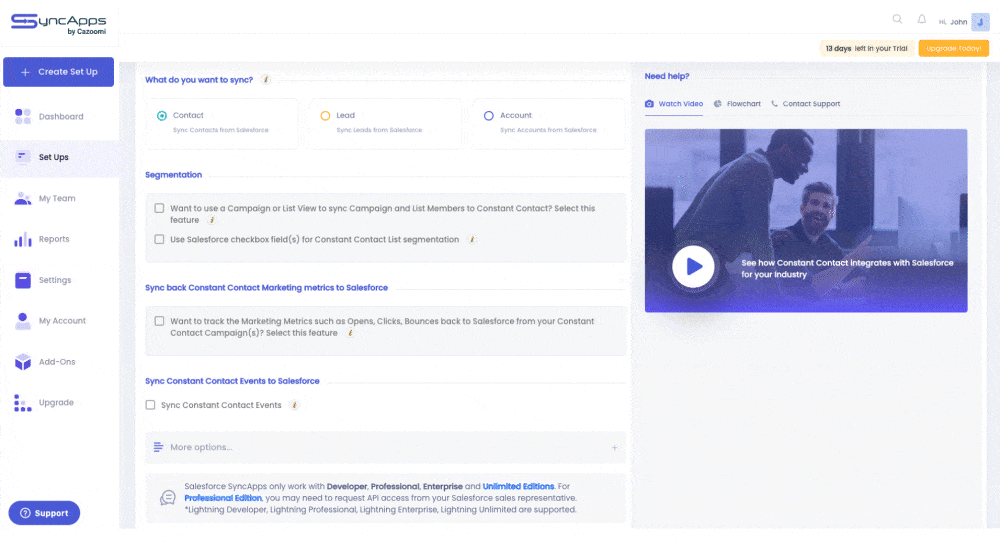The image size is (1000, 542).
Task: Click the Segmentation section heading
Action: click(x=173, y=175)
